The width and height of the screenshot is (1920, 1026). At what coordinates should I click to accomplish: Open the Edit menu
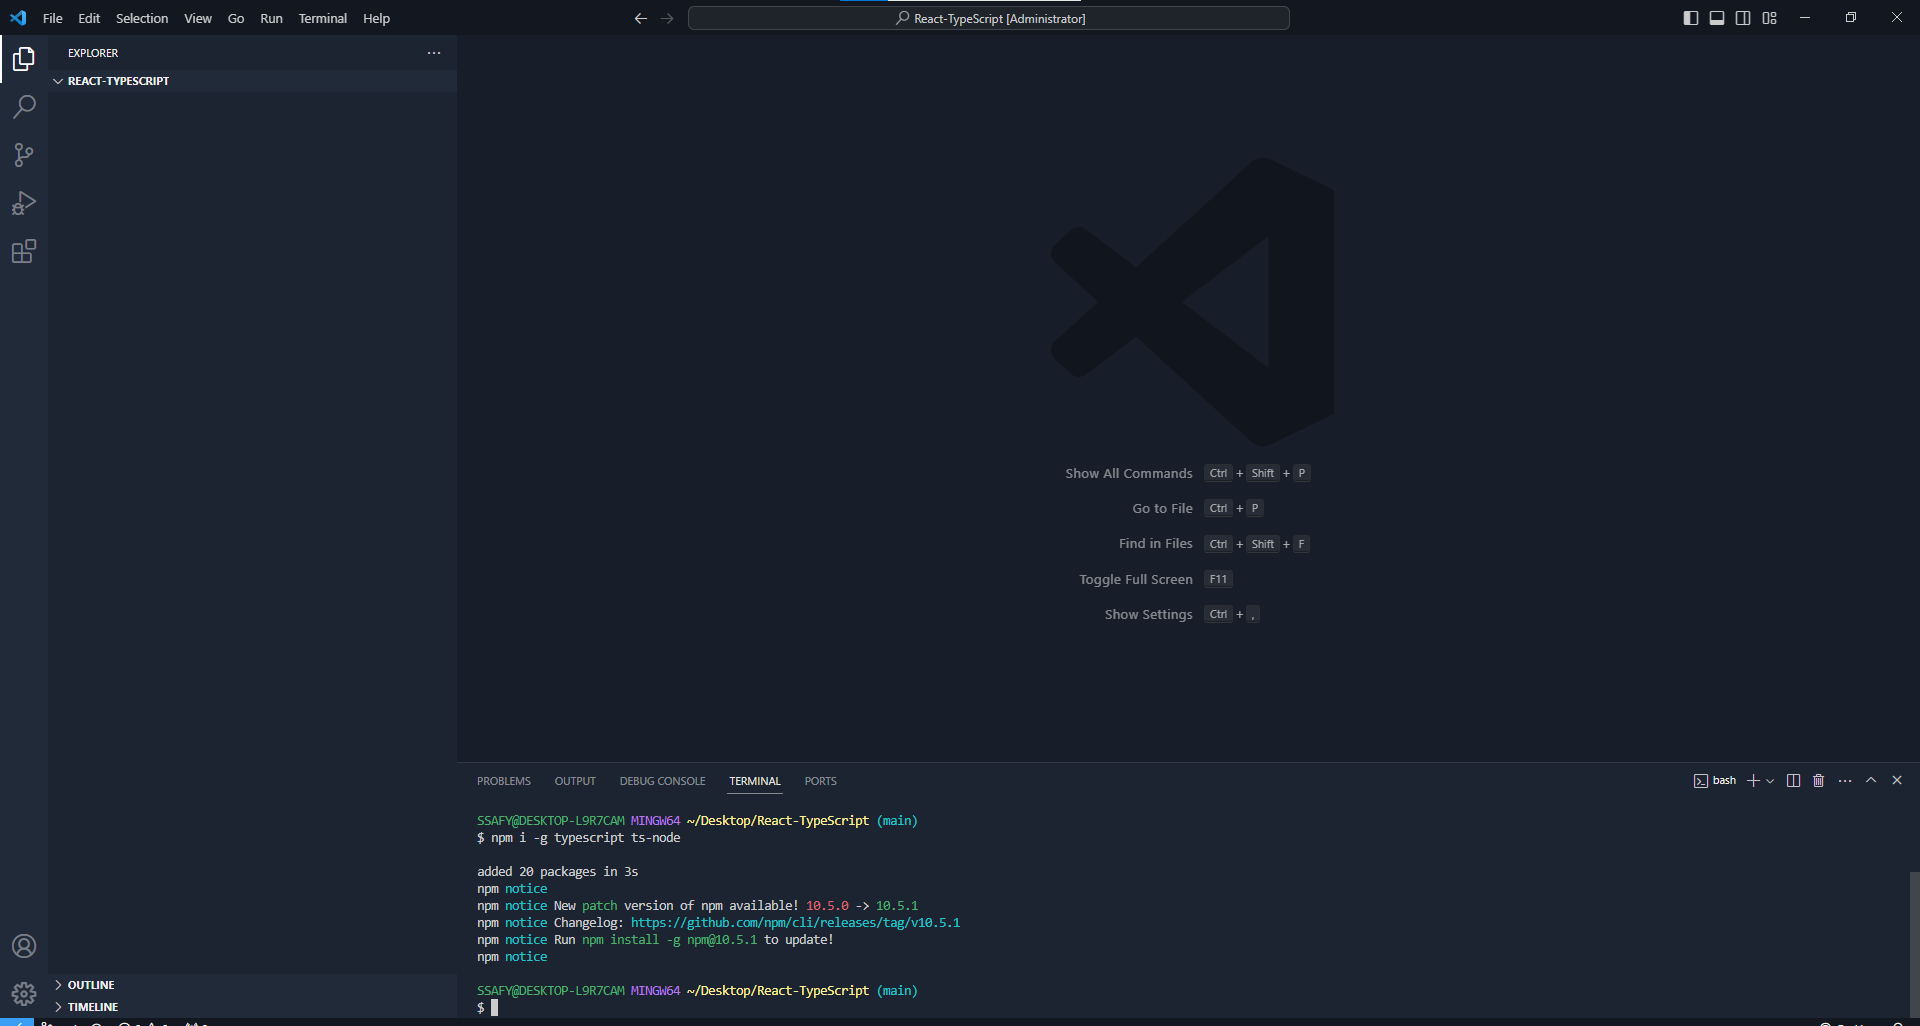coord(89,18)
